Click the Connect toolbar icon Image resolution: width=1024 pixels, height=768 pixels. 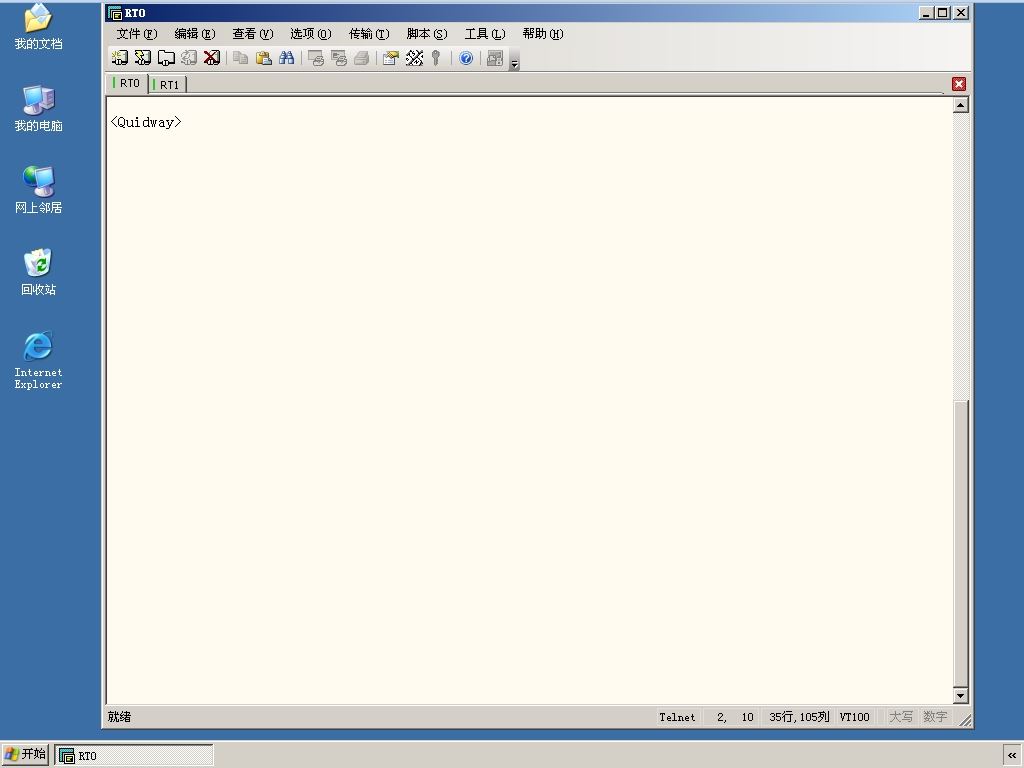[x=120, y=58]
